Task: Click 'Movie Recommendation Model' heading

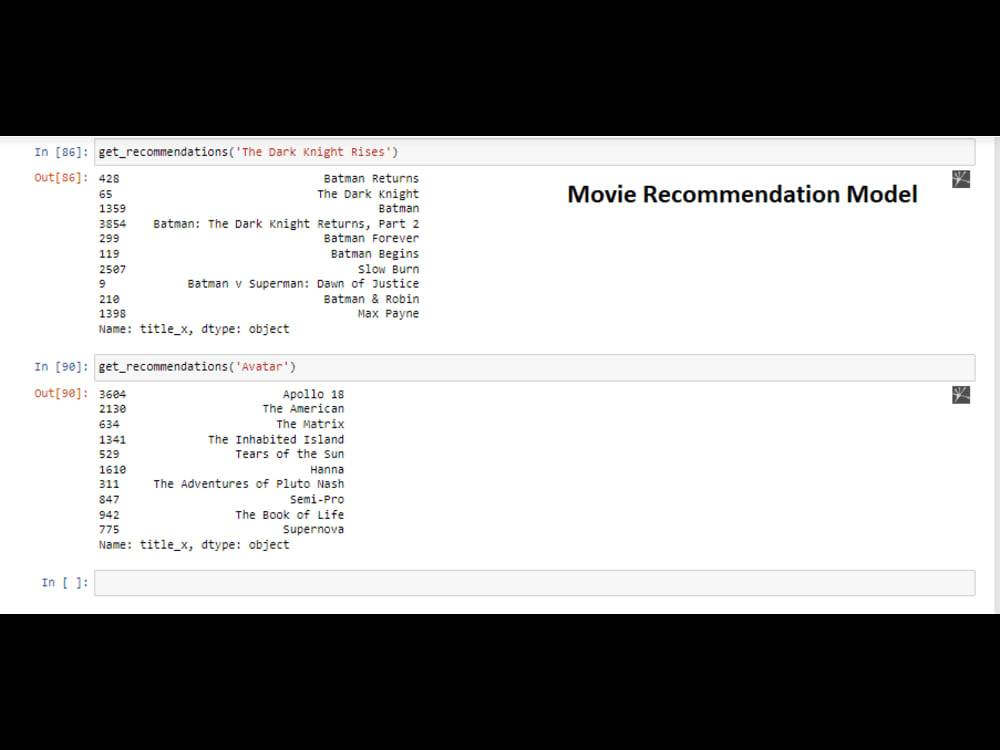Action: [x=742, y=195]
